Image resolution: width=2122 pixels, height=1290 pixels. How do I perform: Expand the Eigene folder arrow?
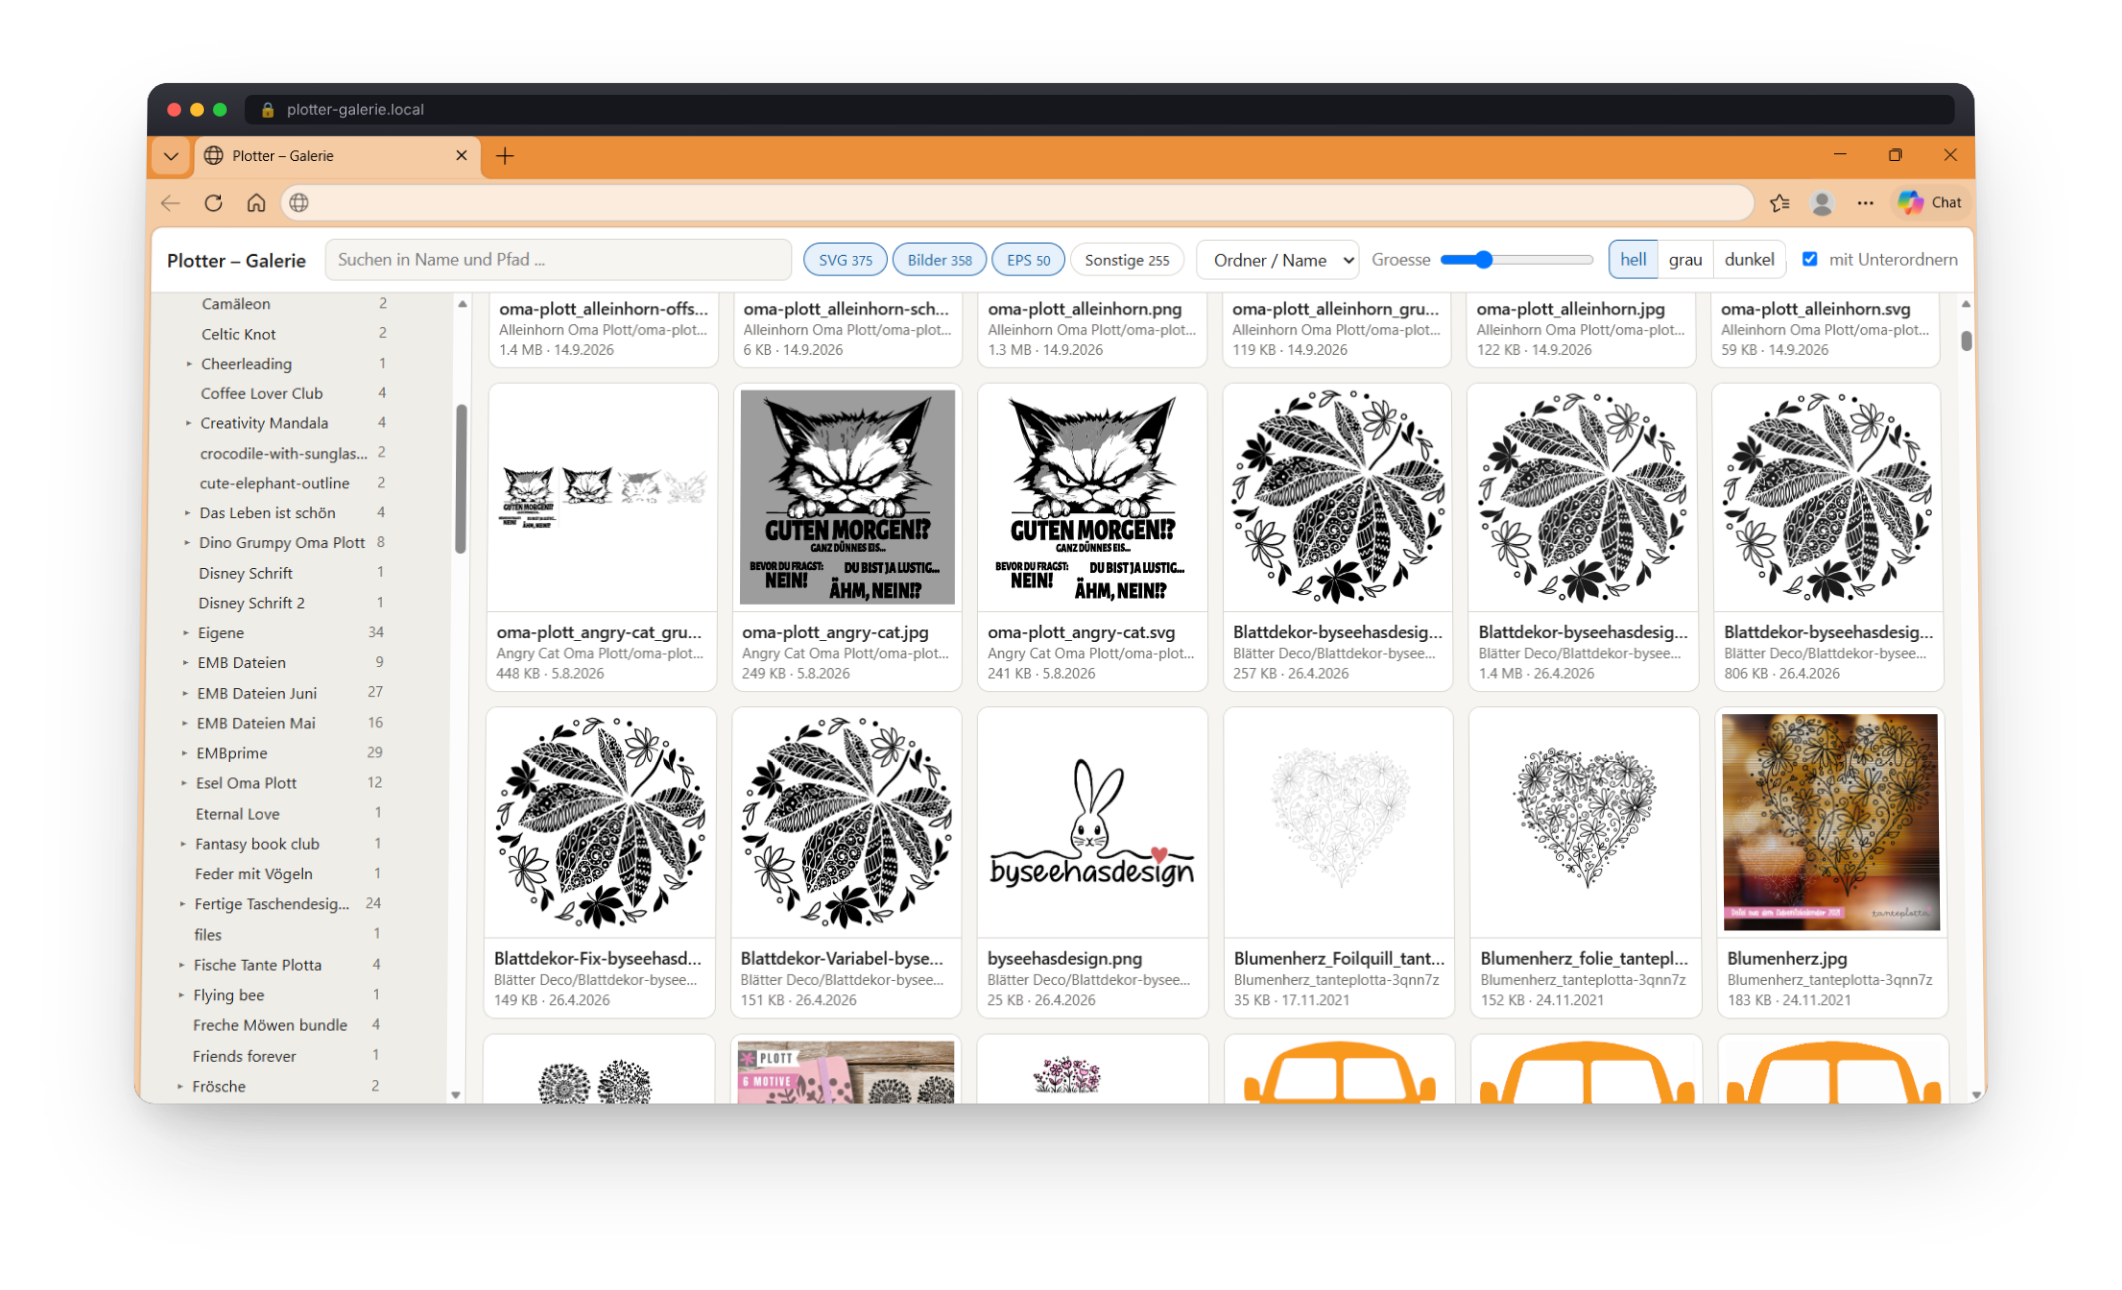186,633
